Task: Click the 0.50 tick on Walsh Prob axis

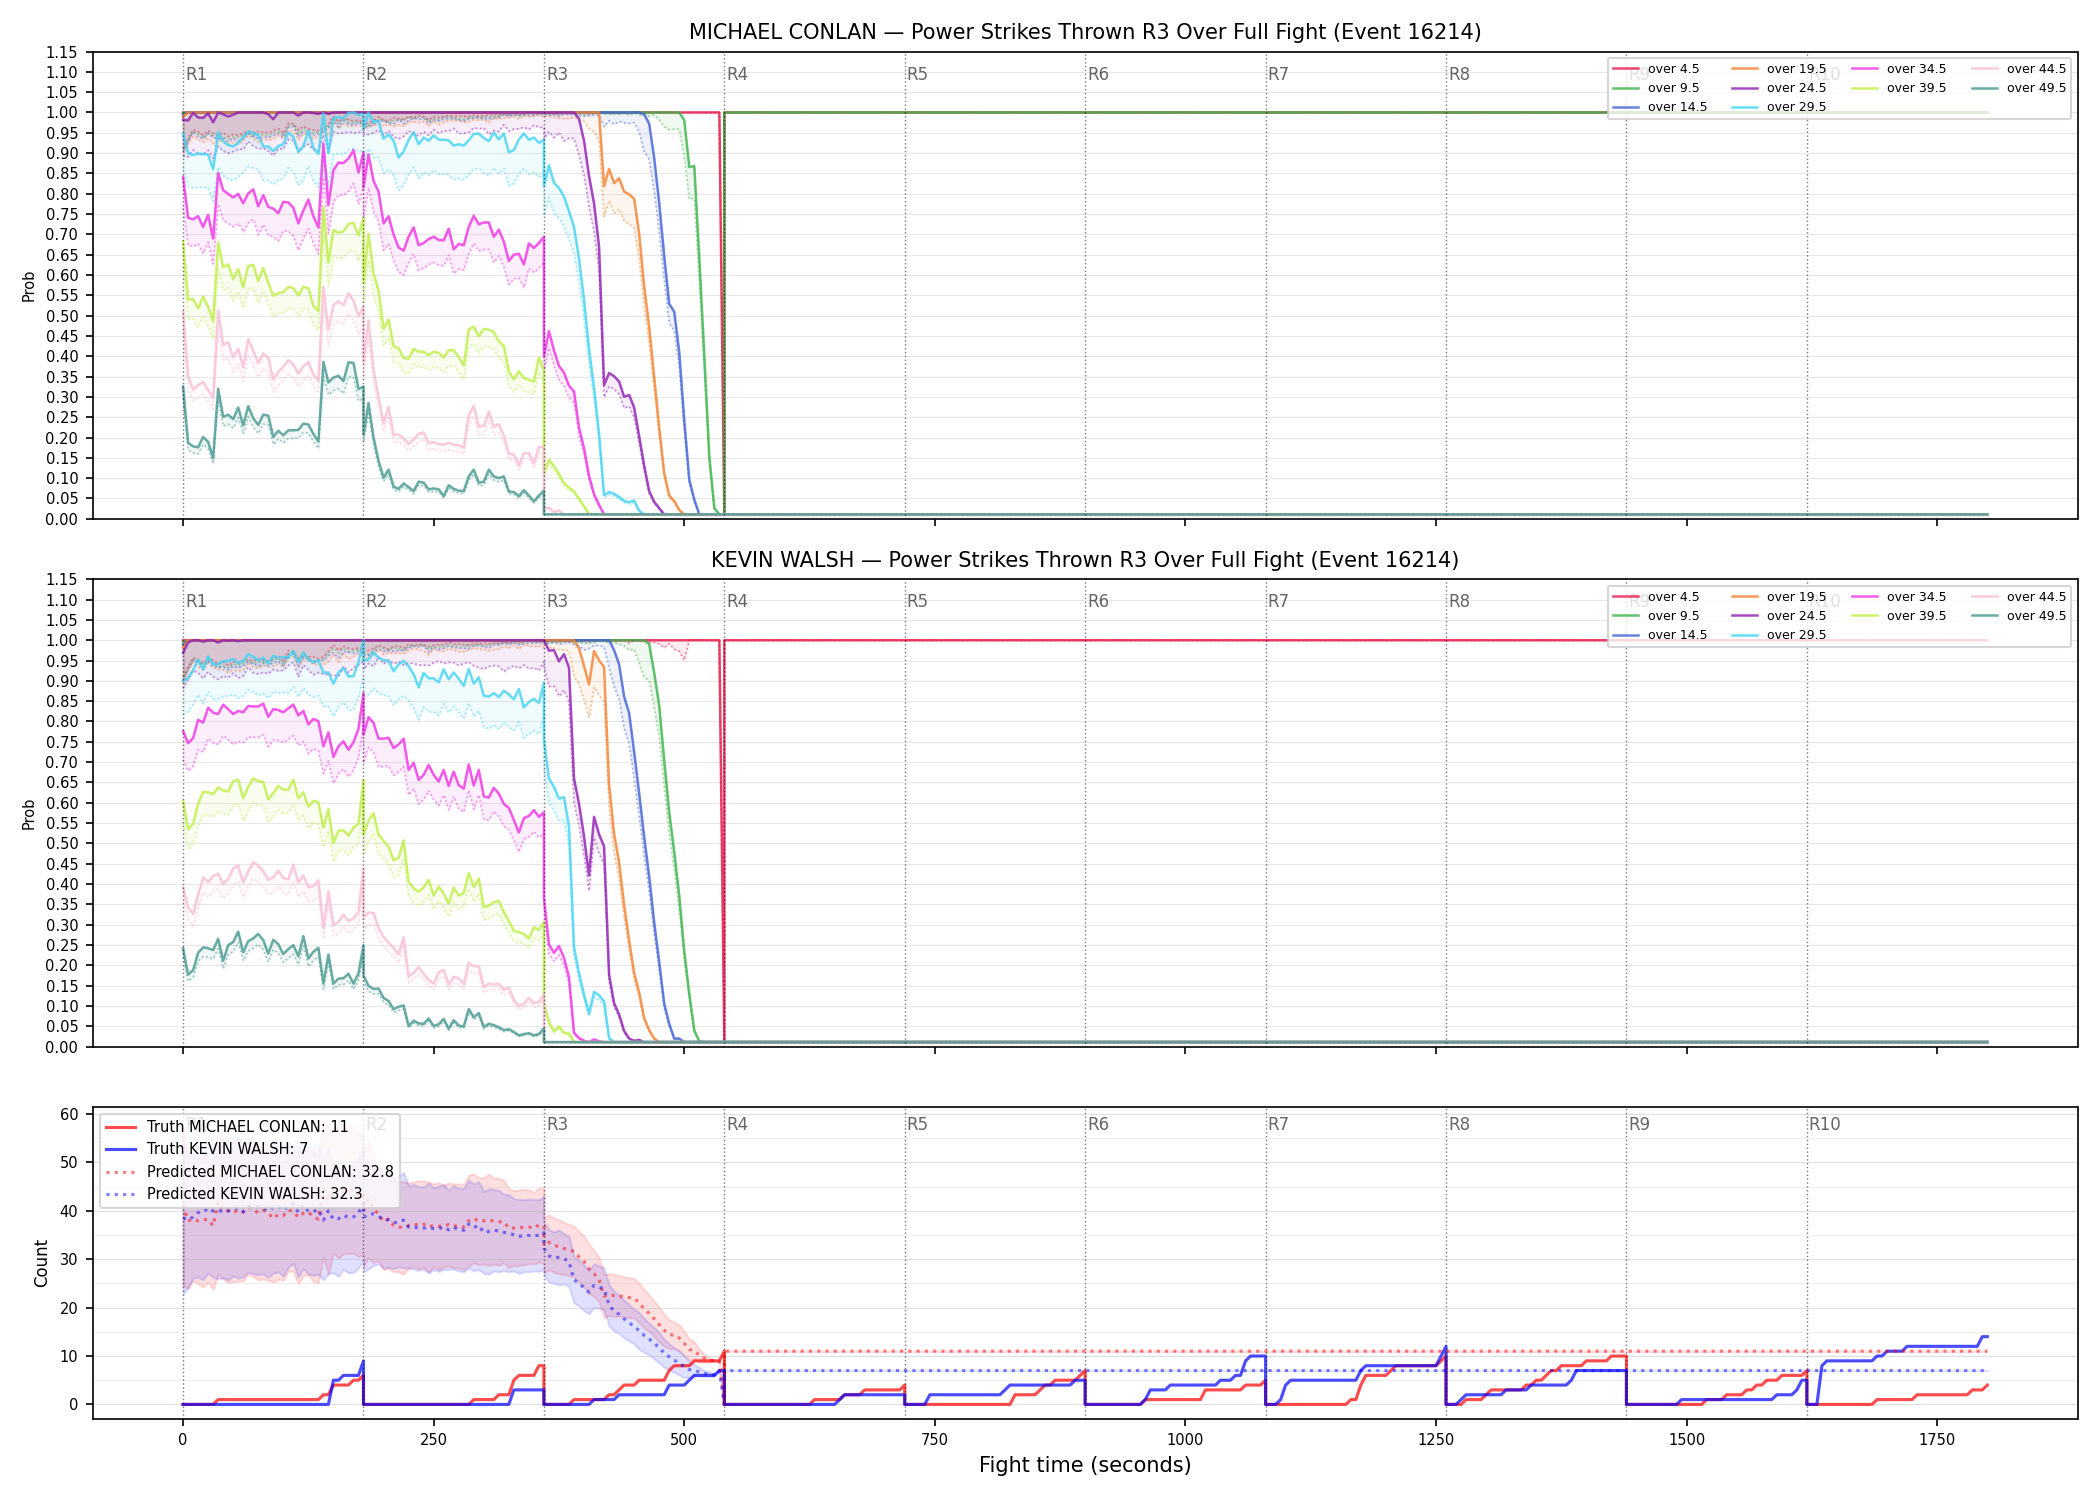Action: click(62, 843)
